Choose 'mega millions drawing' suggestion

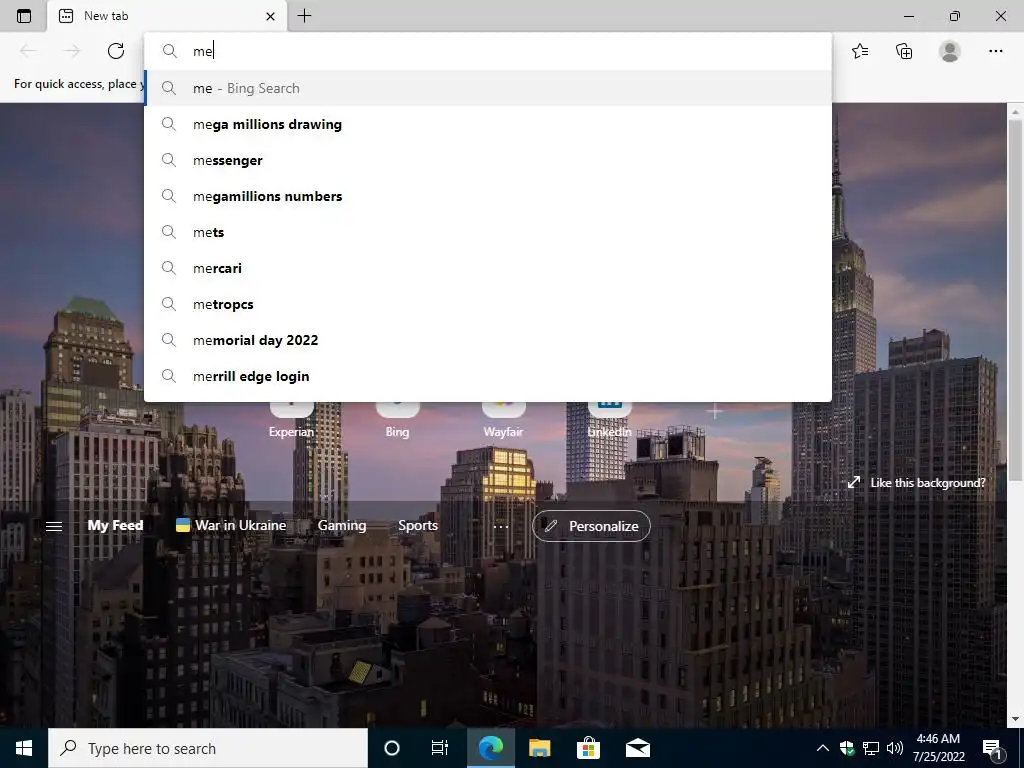tap(488, 124)
